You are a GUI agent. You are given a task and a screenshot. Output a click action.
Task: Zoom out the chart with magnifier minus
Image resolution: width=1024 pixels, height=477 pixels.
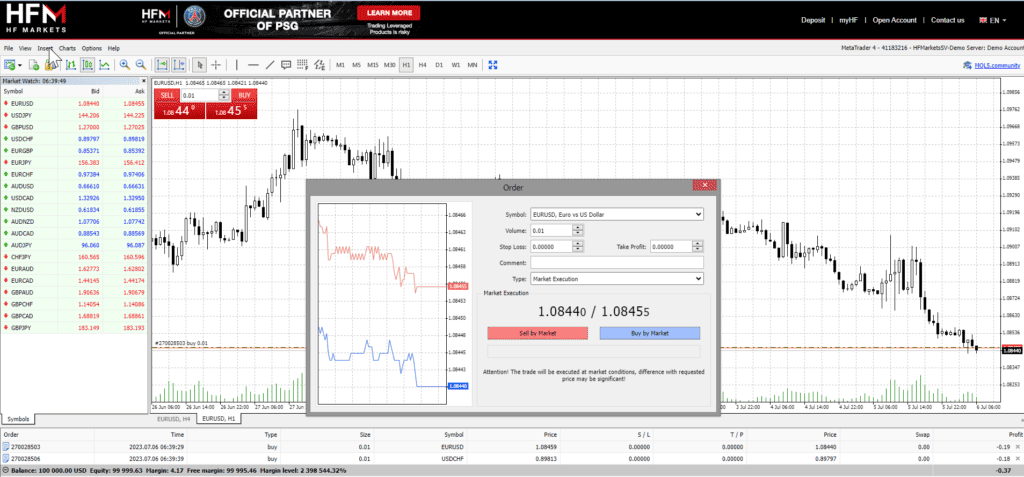[140, 65]
